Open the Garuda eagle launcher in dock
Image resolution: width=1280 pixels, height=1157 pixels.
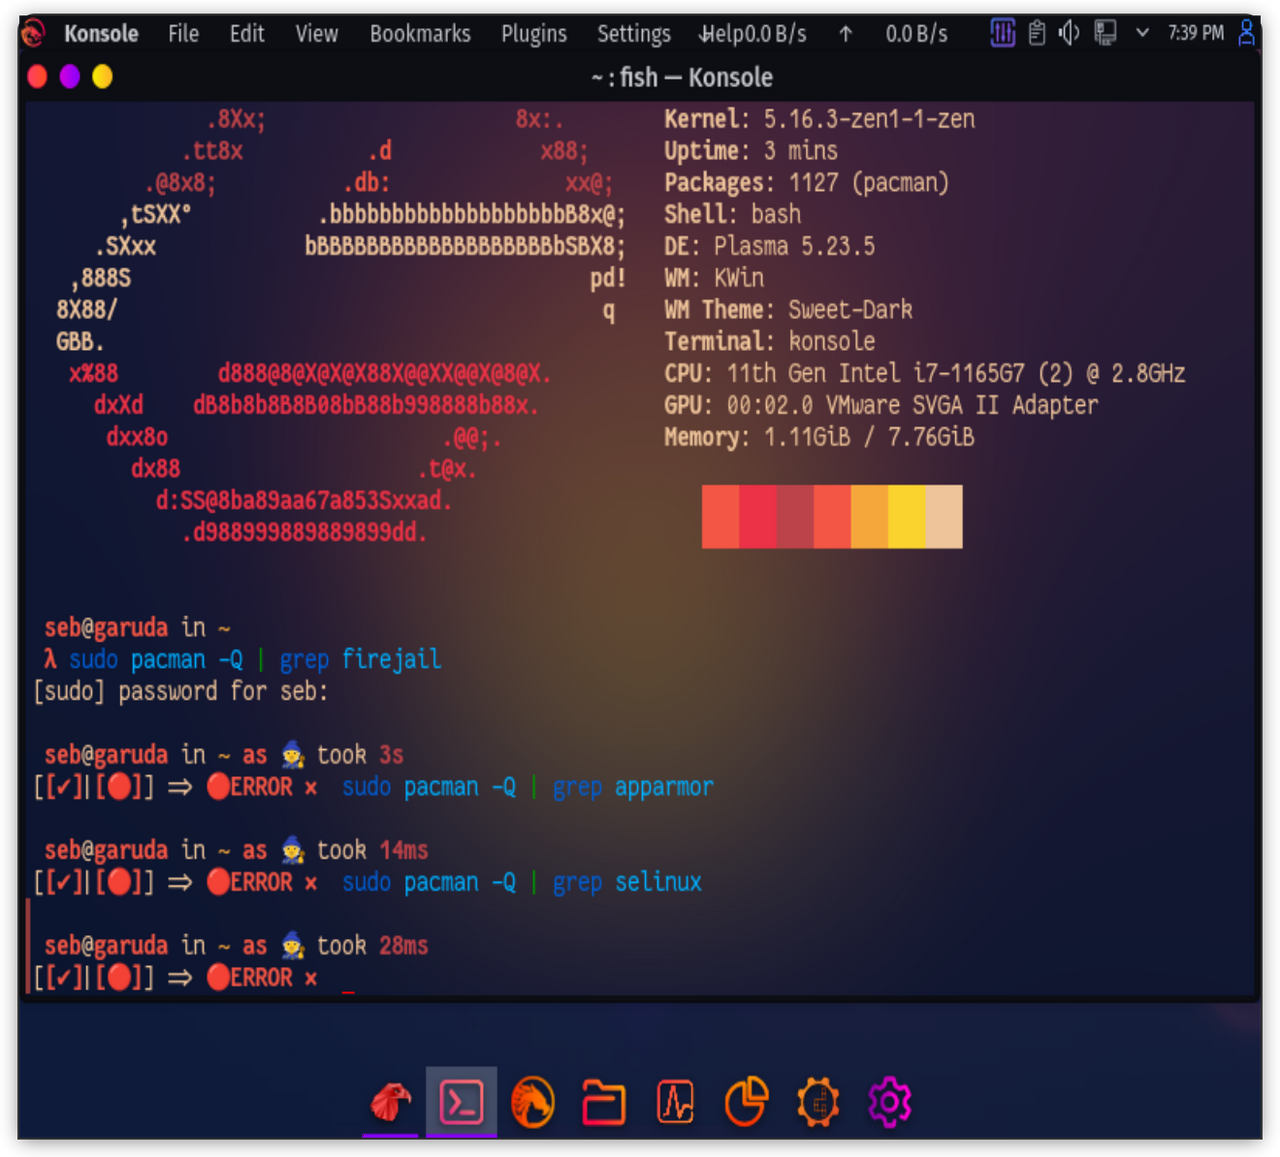point(391,1102)
